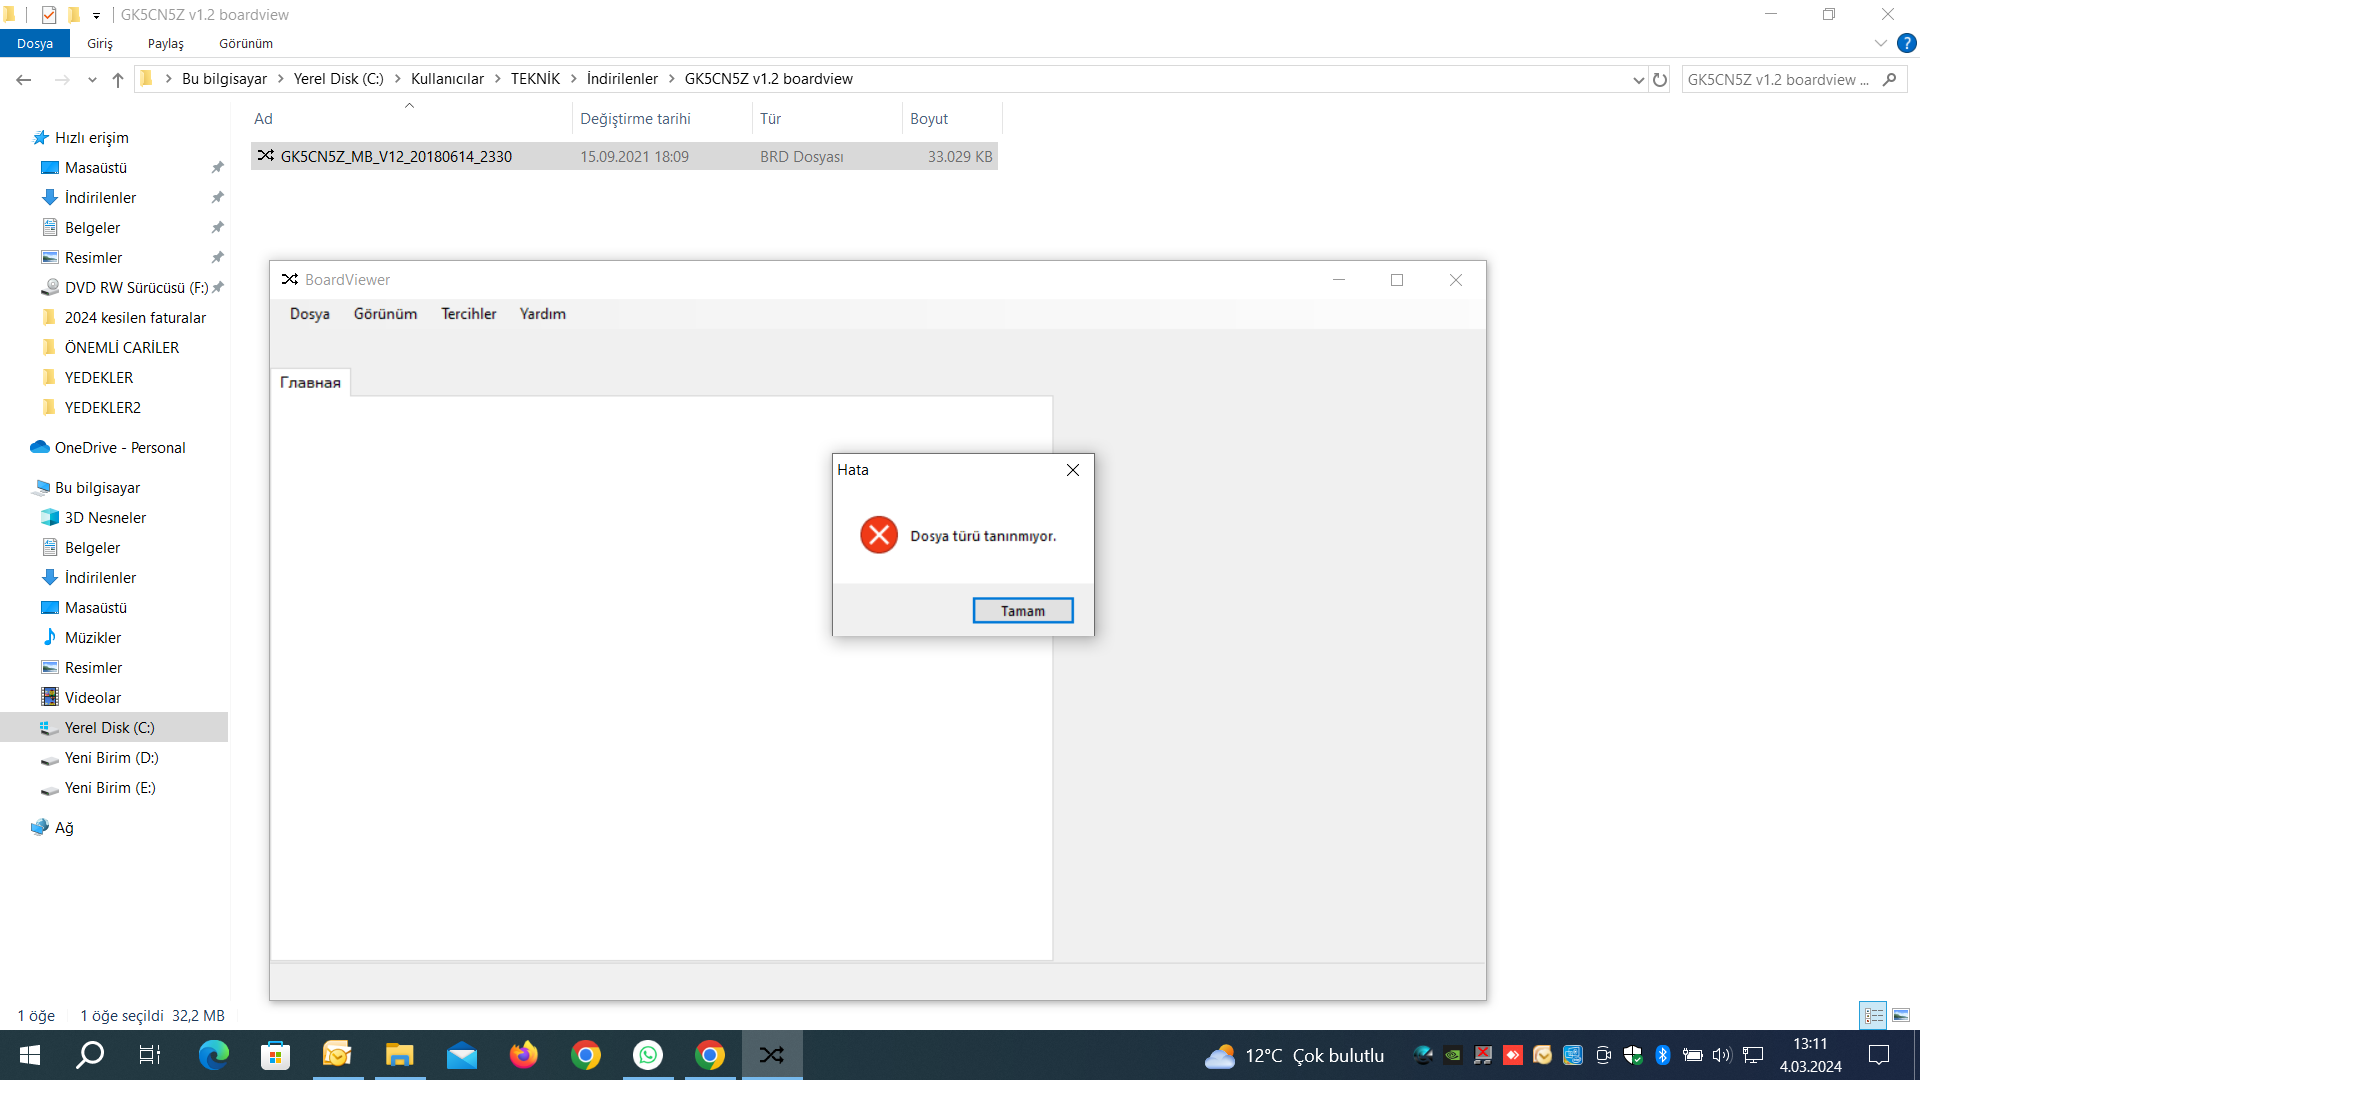Open recent locations dropdown arrow
This screenshot has width=2362, height=1118.
(x=92, y=79)
